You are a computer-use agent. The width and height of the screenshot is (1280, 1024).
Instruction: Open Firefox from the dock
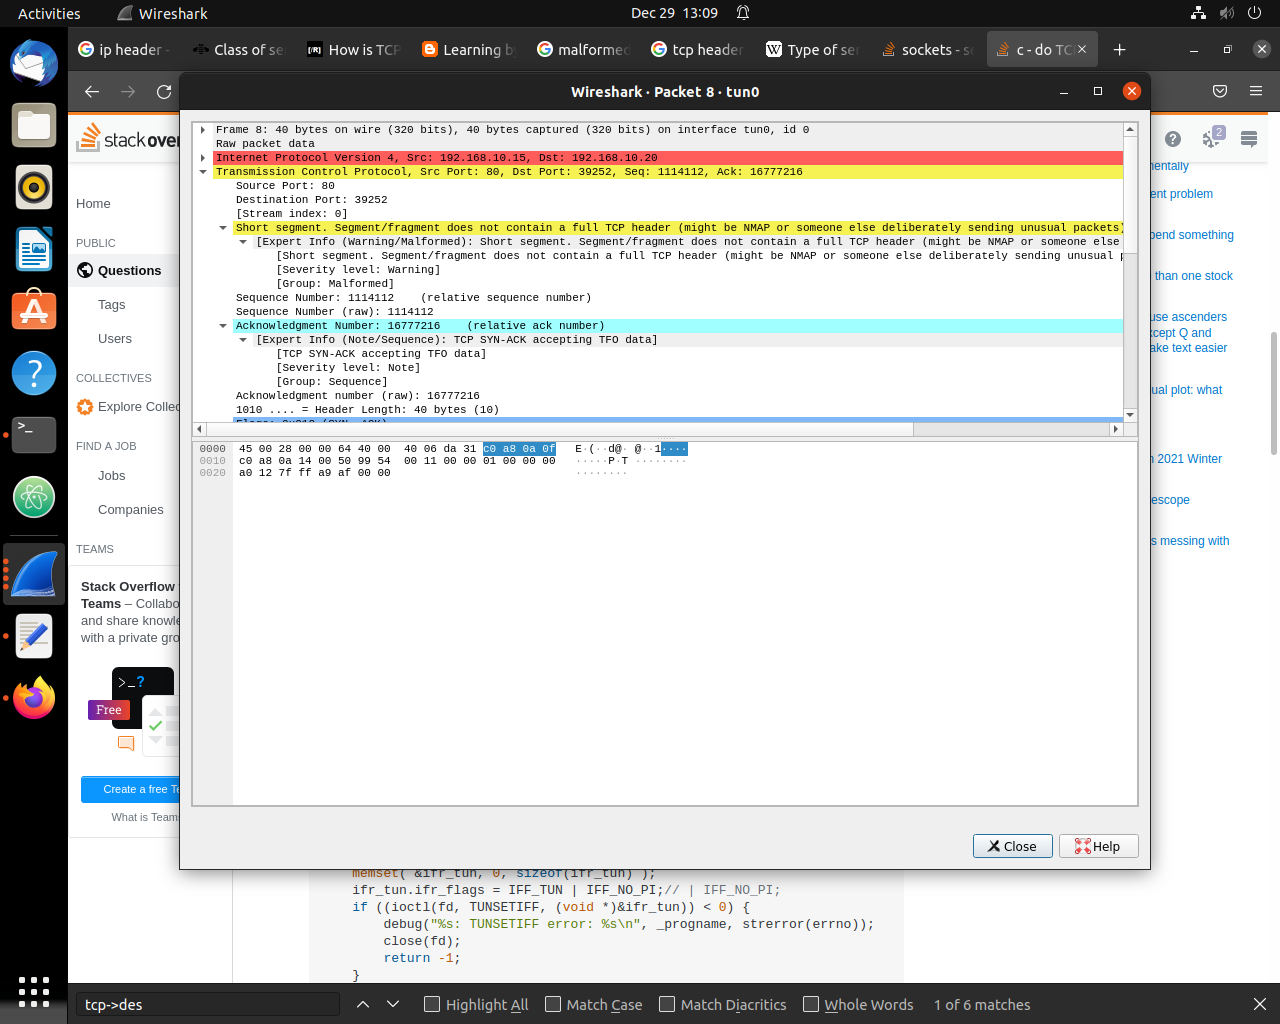coord(34,698)
